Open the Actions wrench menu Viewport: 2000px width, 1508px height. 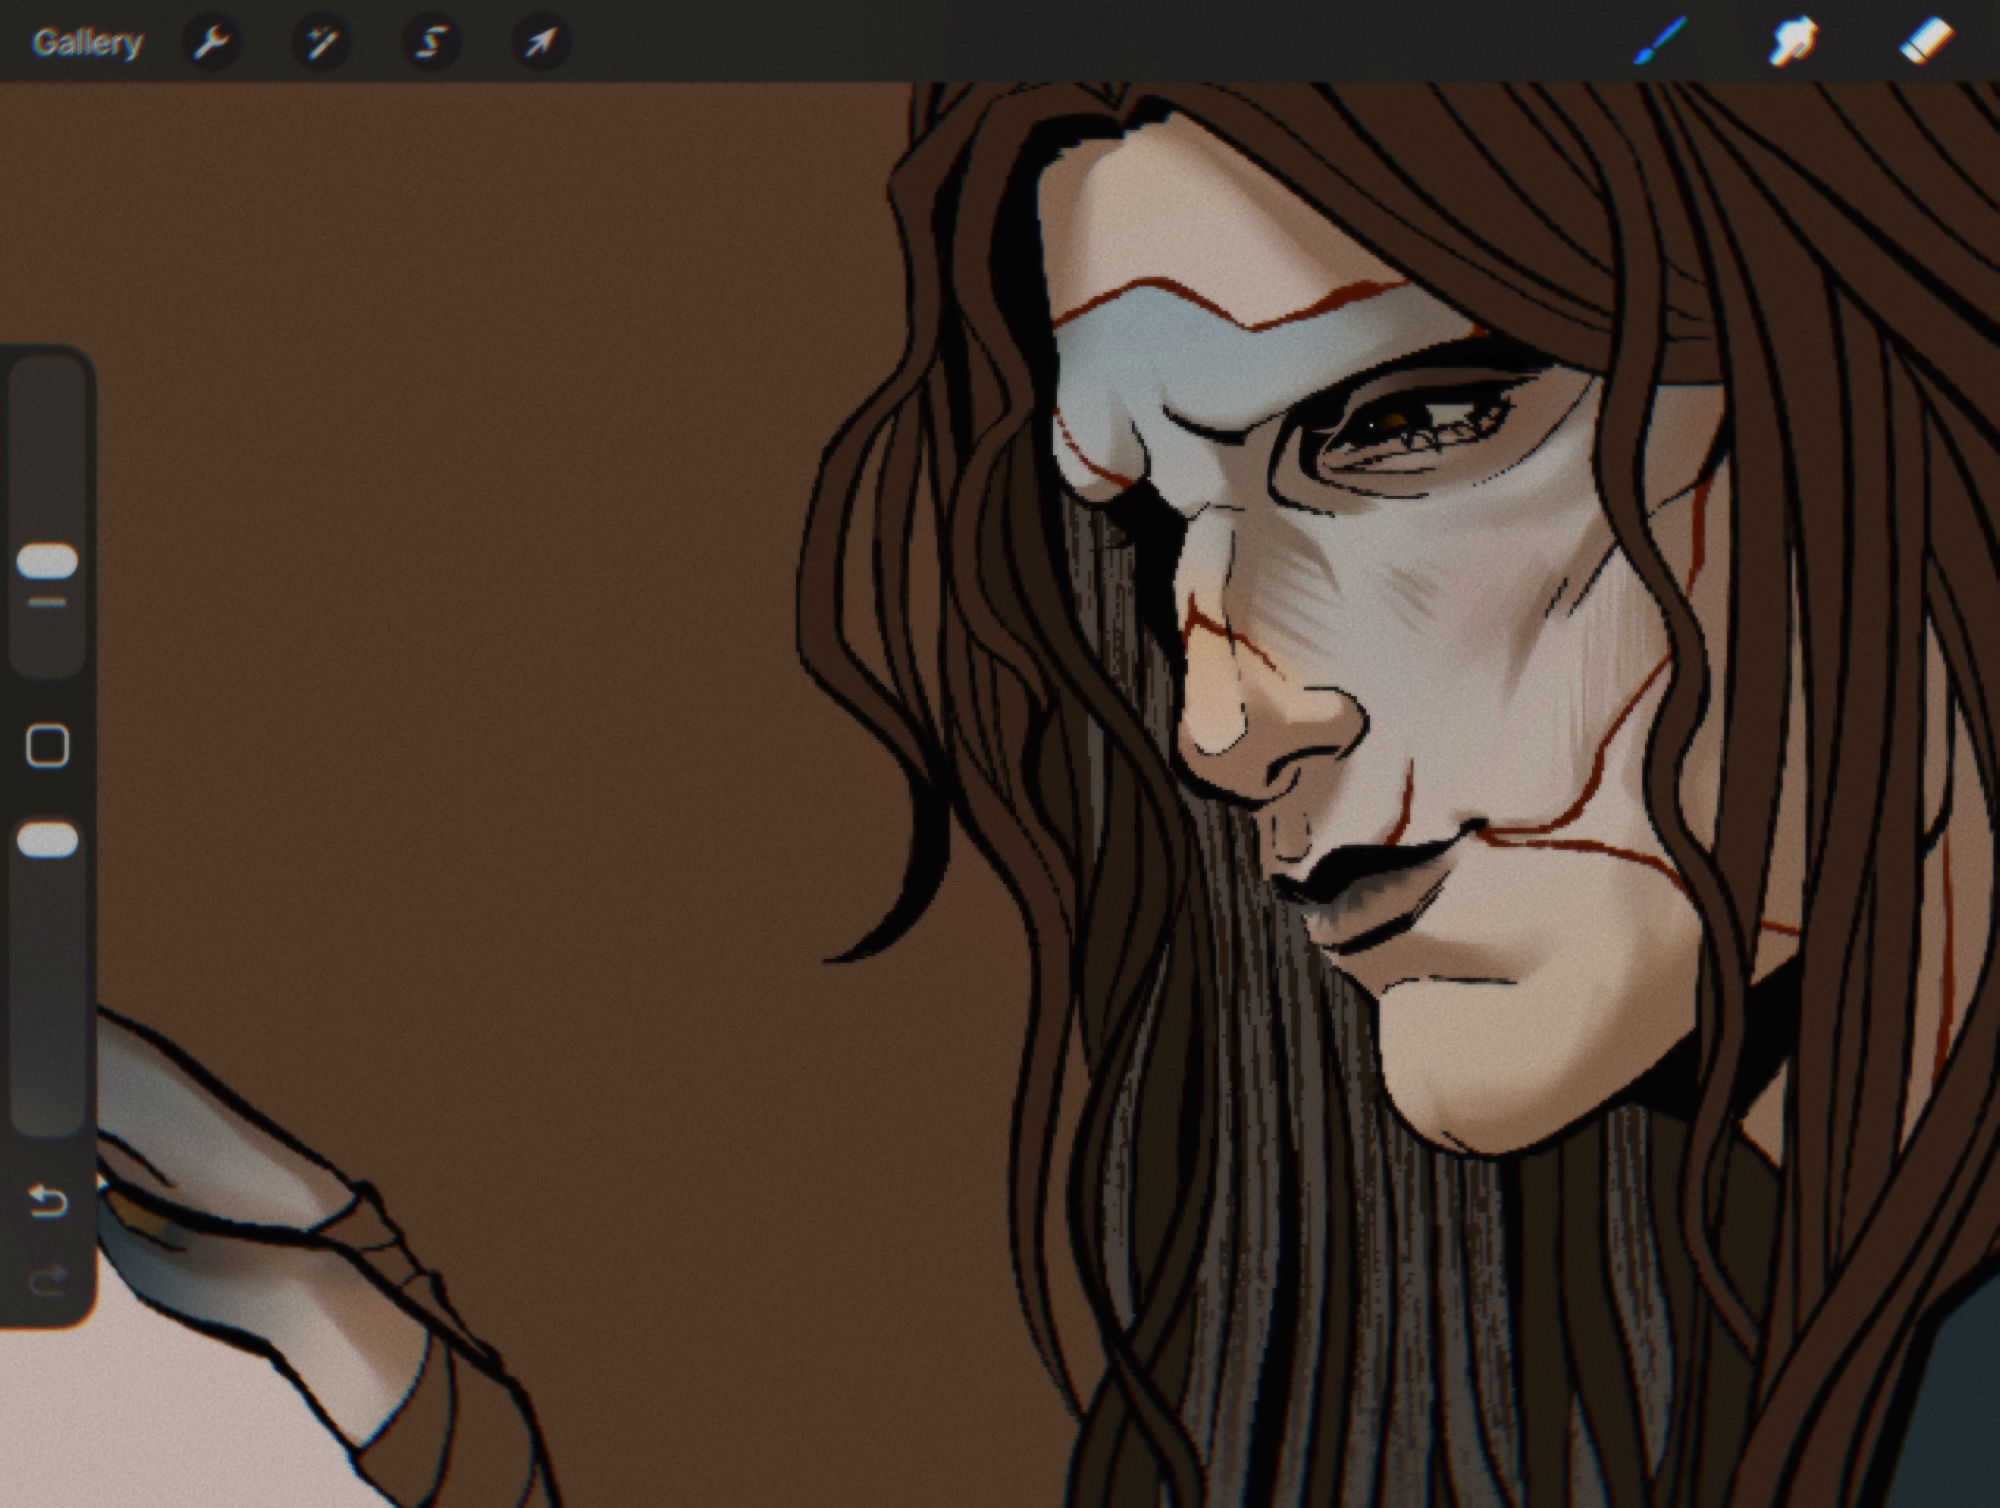tap(211, 43)
